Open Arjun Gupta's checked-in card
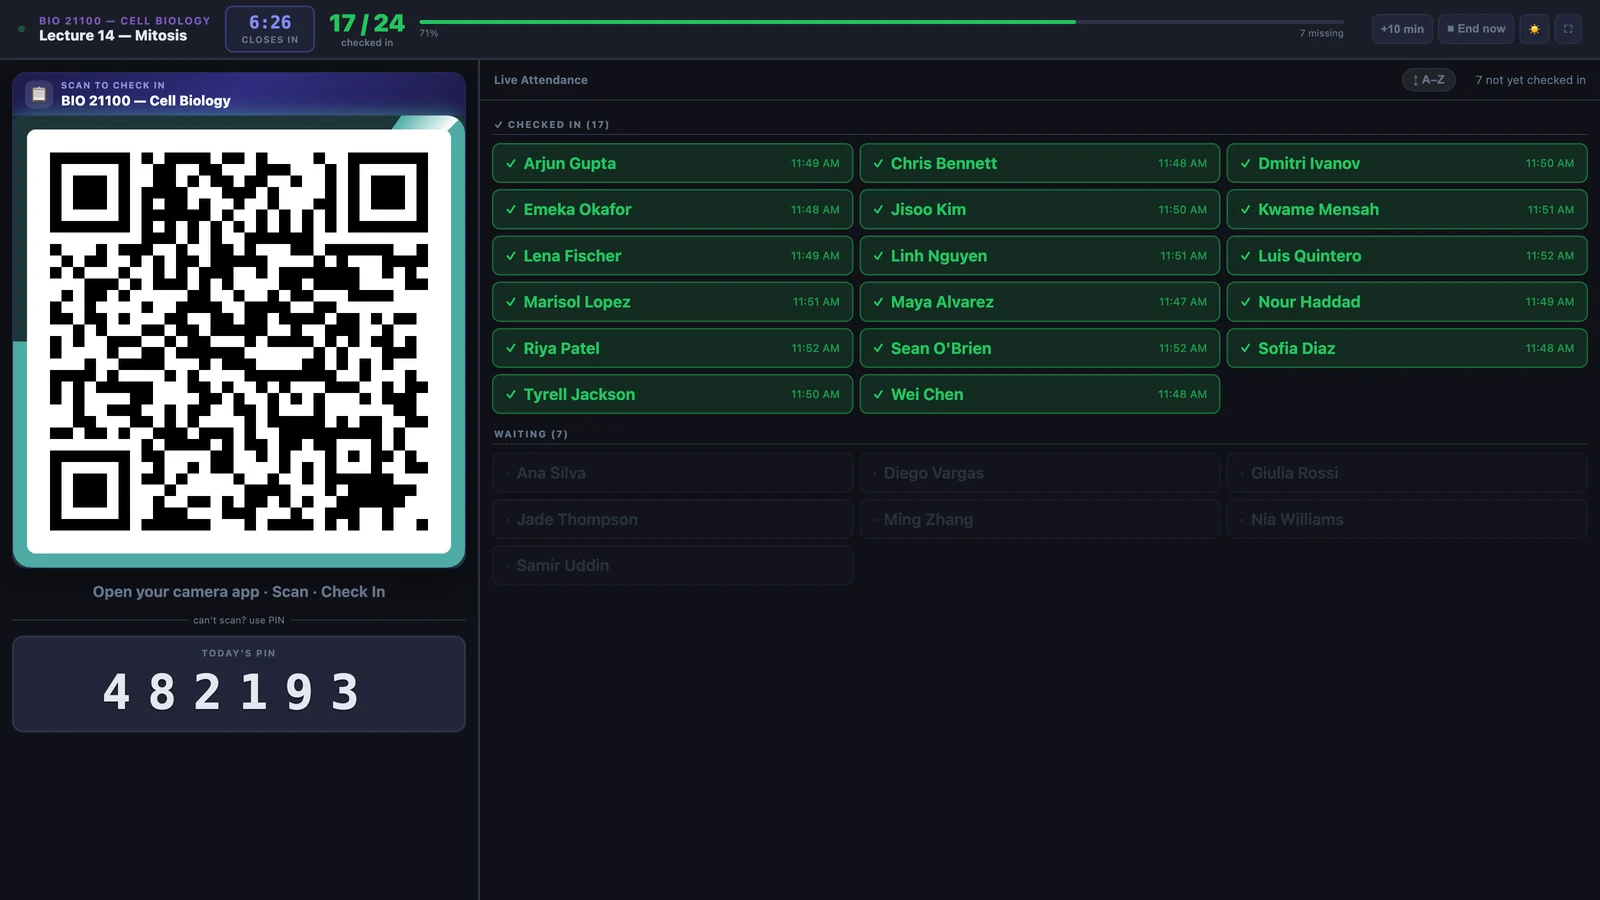This screenshot has width=1600, height=900. [672, 163]
